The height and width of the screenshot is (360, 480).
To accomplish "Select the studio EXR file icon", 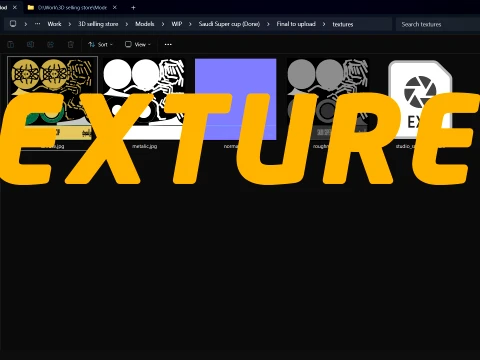I will click(420, 99).
